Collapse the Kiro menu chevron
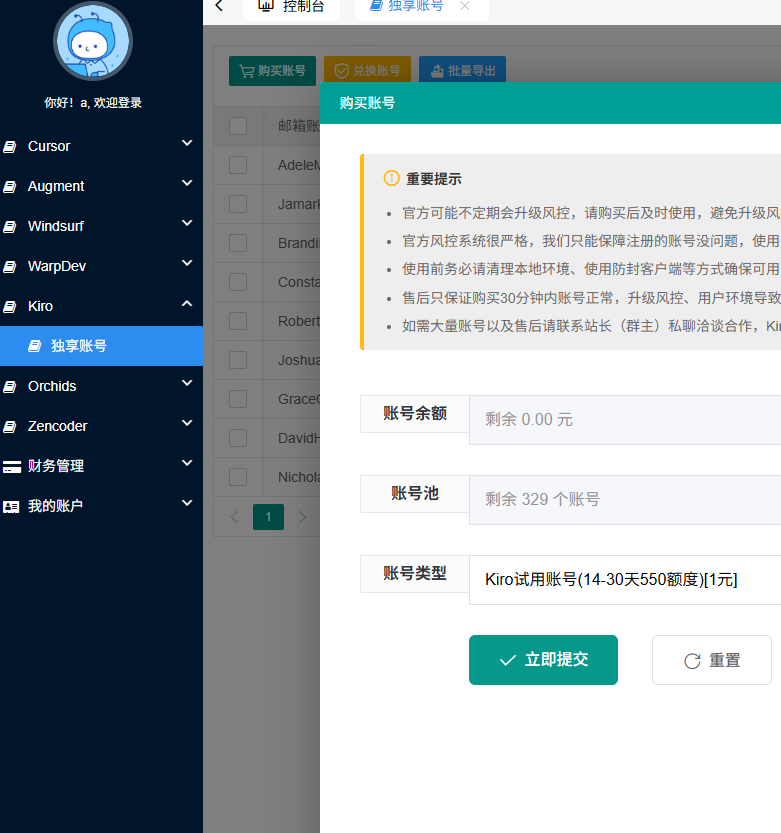This screenshot has width=781, height=833. pos(187,304)
